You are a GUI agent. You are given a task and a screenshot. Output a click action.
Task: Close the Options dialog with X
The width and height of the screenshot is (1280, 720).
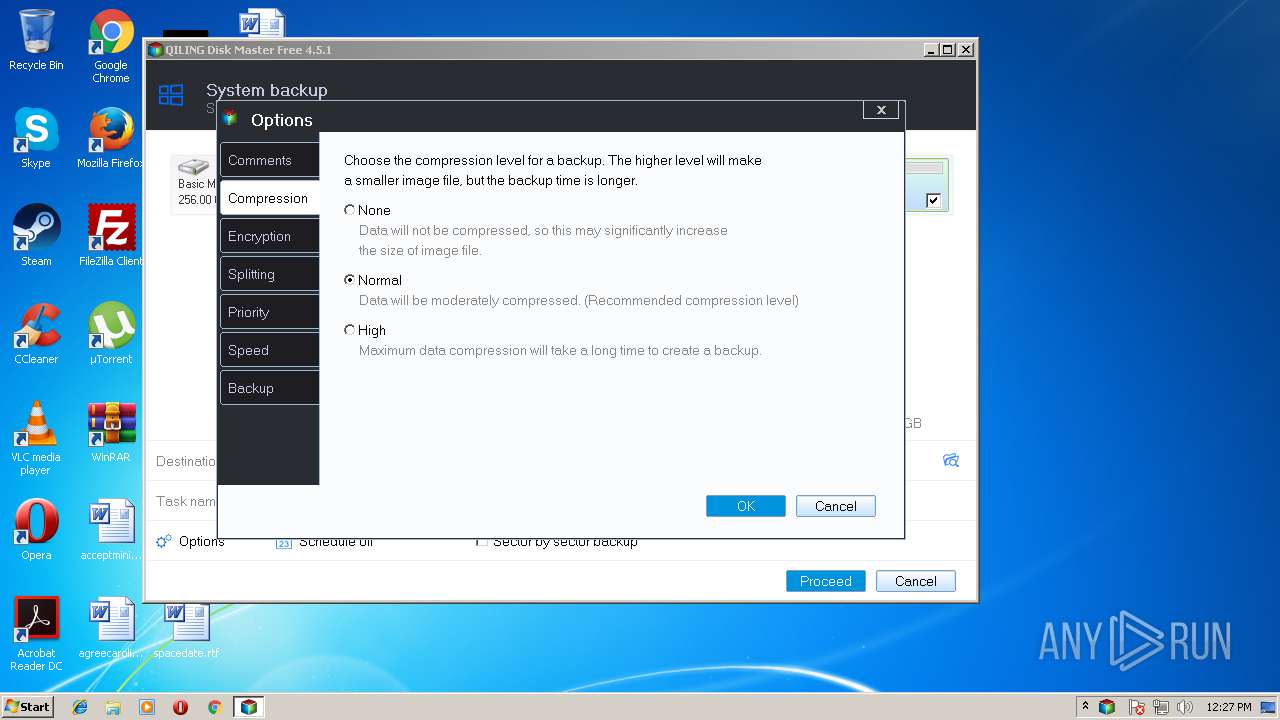point(881,110)
